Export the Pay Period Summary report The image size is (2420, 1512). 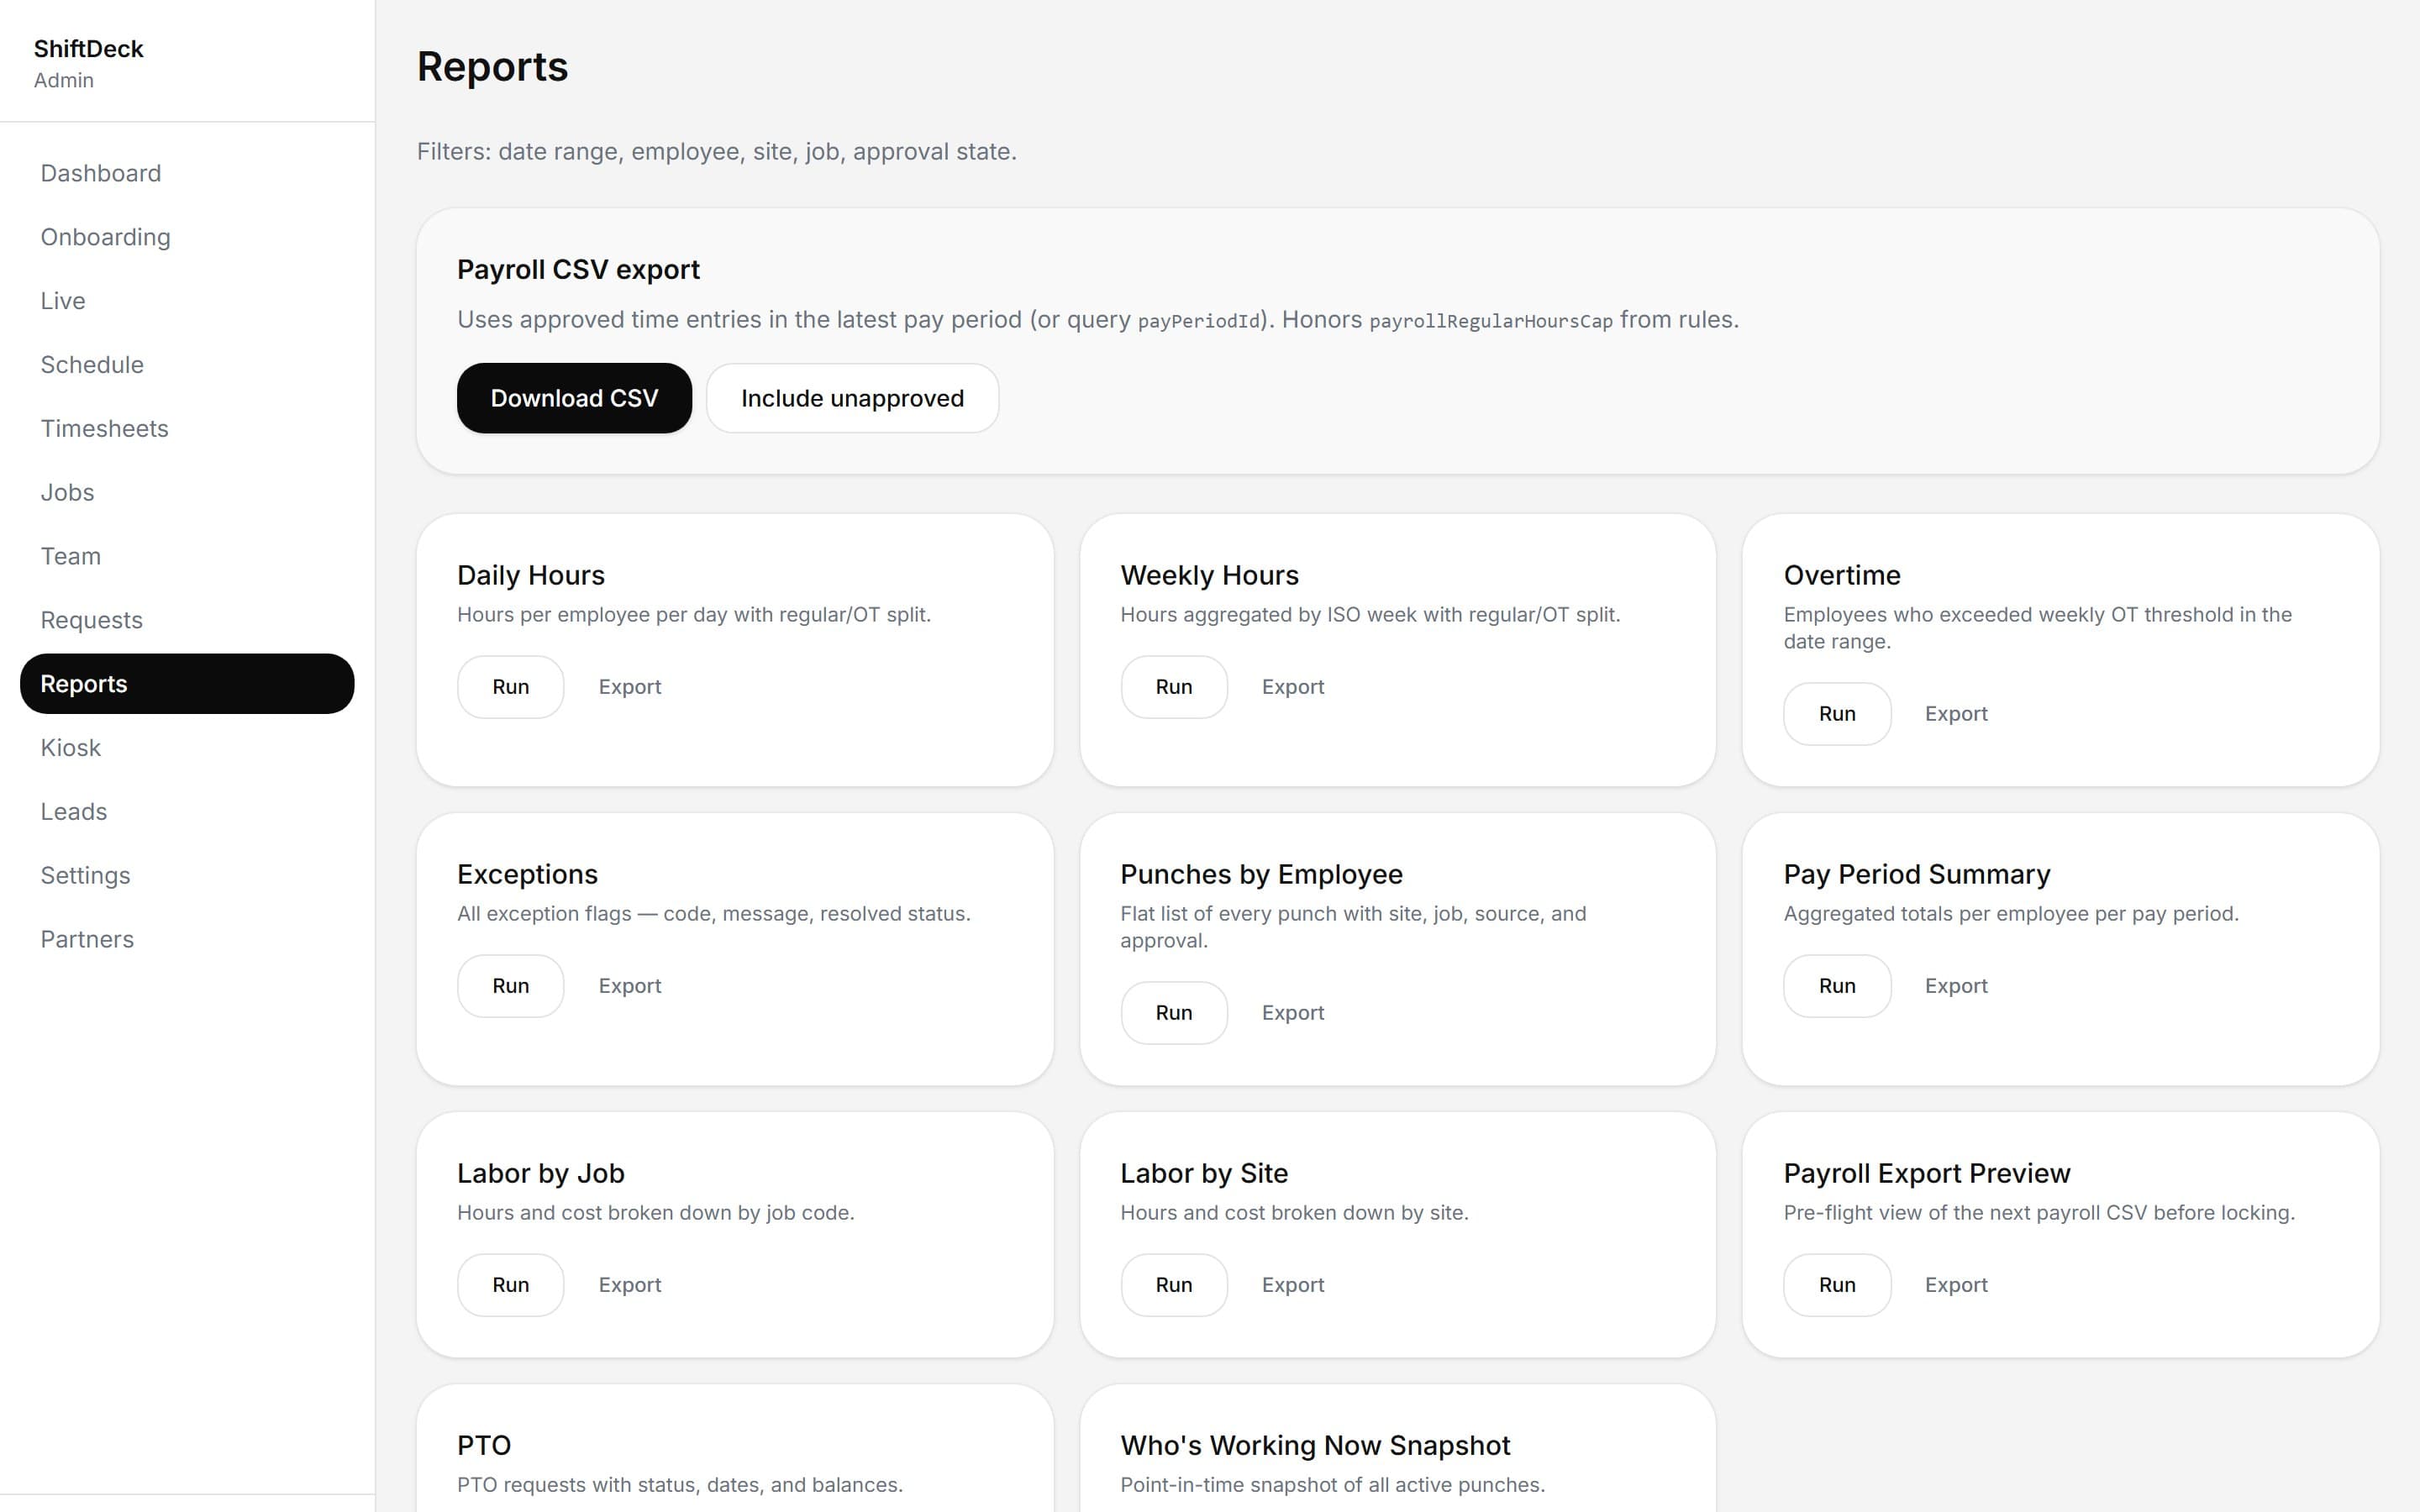[x=1956, y=986]
